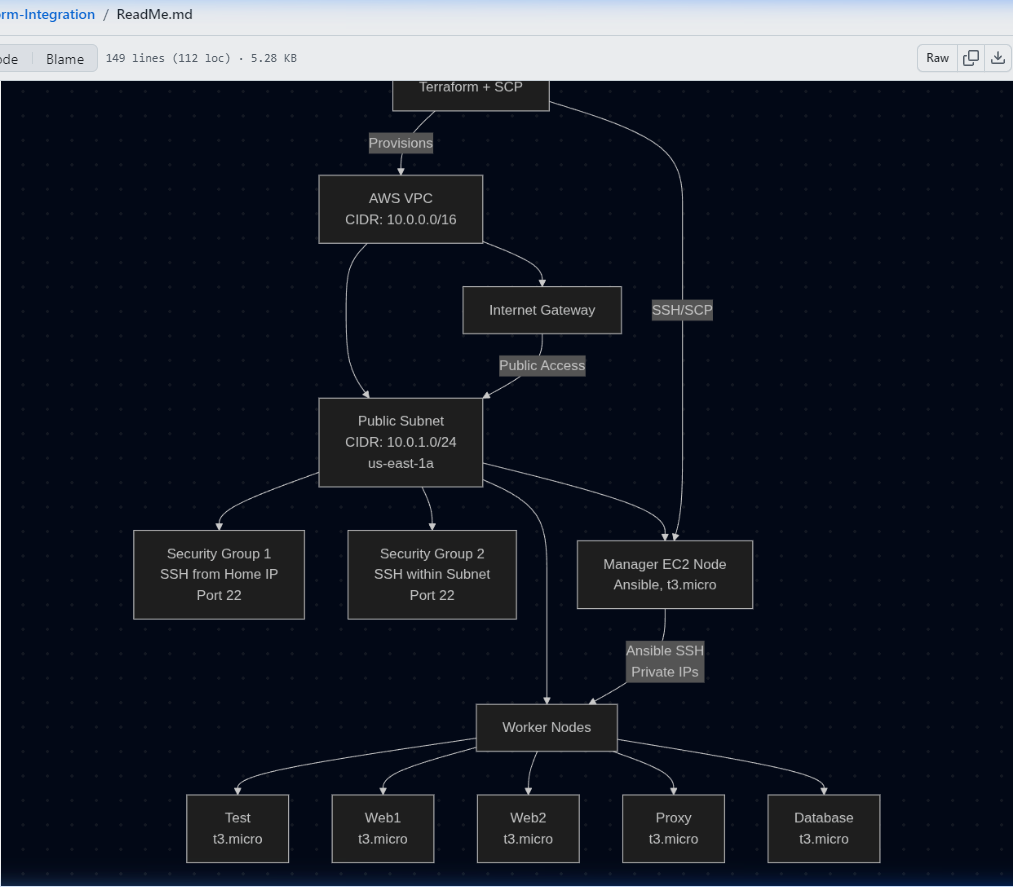Click the copy raw file icon
This screenshot has width=1013, height=887.
[x=970, y=58]
